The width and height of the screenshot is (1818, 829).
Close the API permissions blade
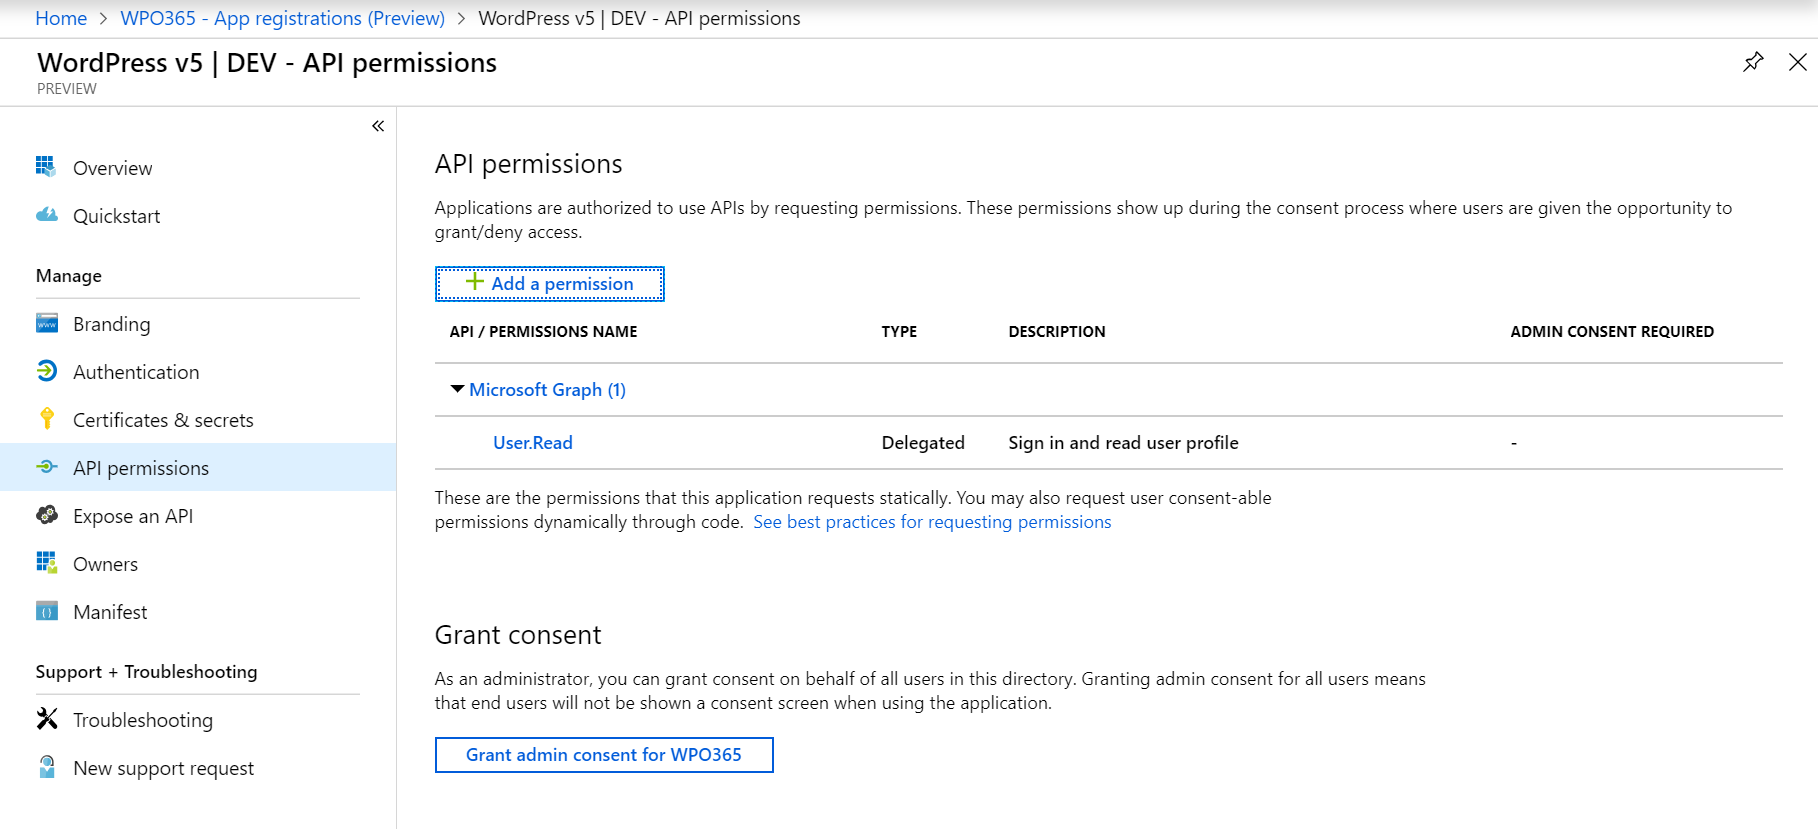point(1798,62)
